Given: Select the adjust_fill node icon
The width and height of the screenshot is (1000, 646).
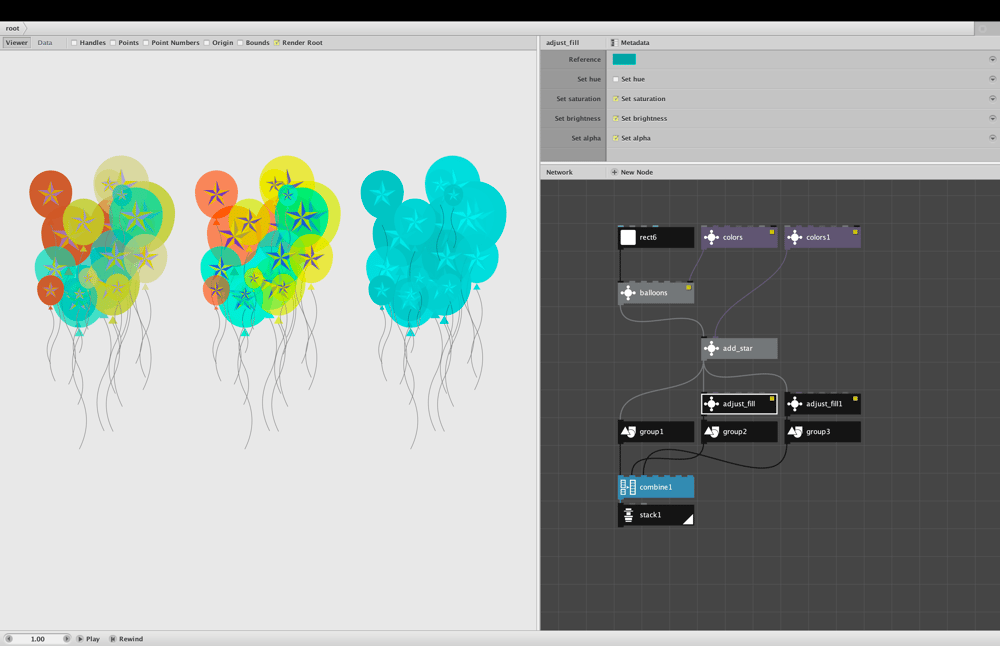Looking at the screenshot, I should coord(711,404).
